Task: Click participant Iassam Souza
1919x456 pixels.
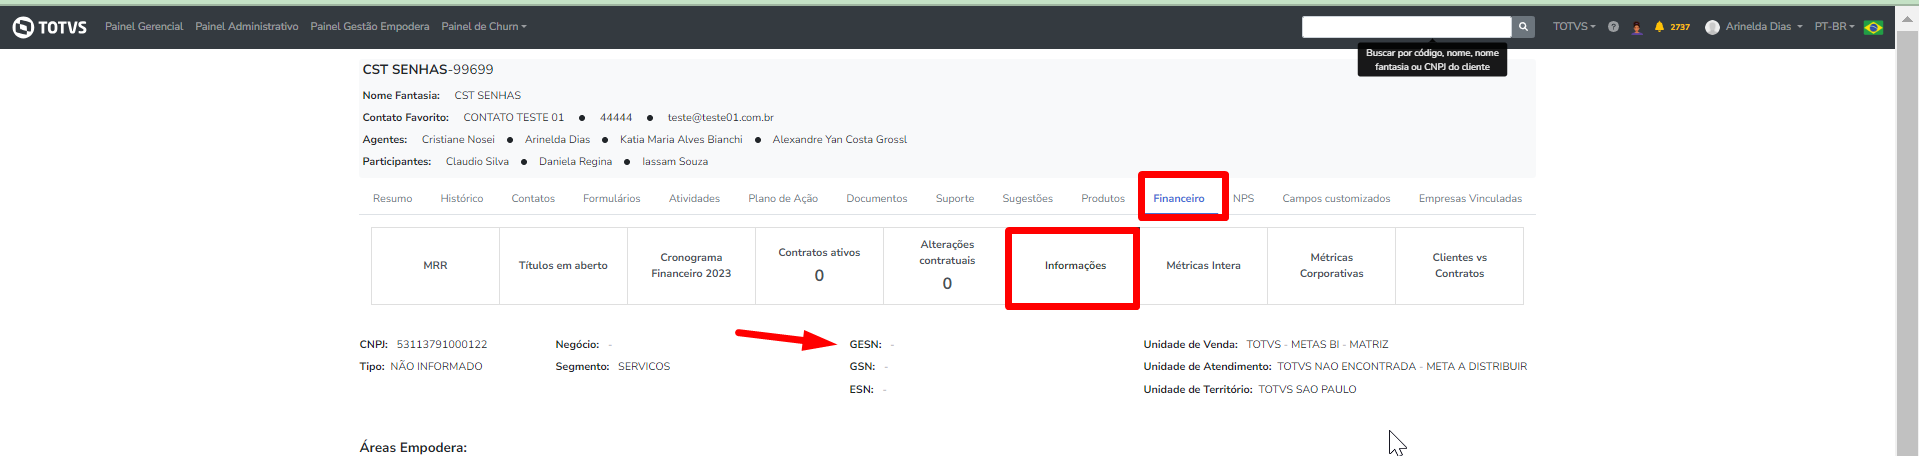Action: [x=675, y=161]
